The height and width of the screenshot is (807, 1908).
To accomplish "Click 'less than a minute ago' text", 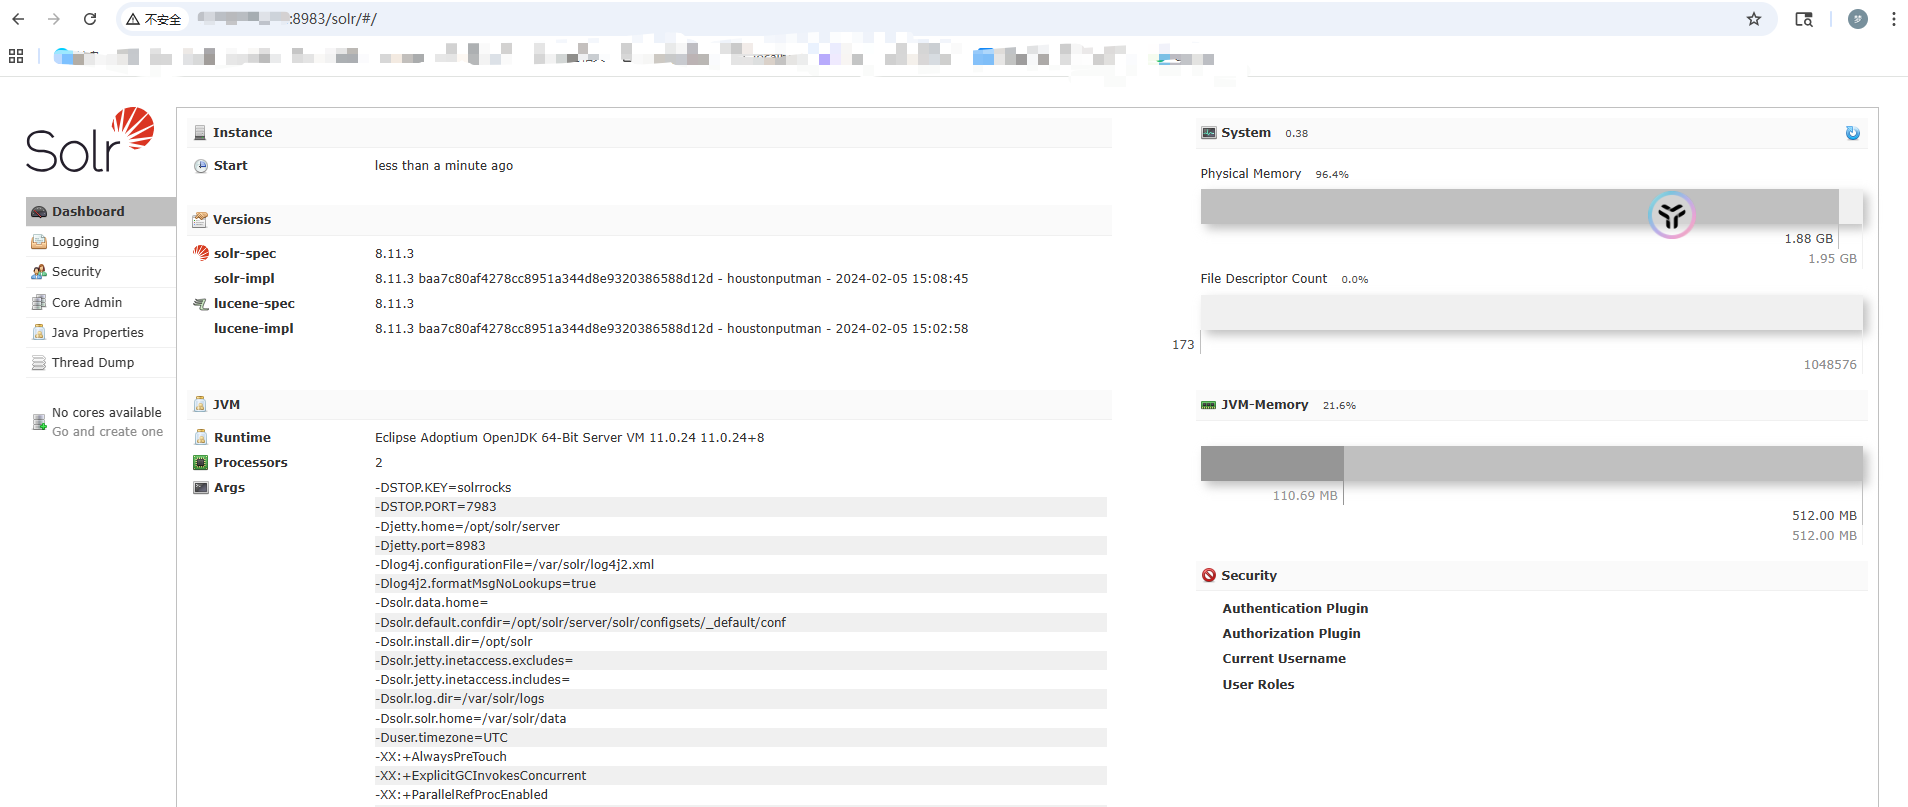I will pyautogui.click(x=444, y=166).
